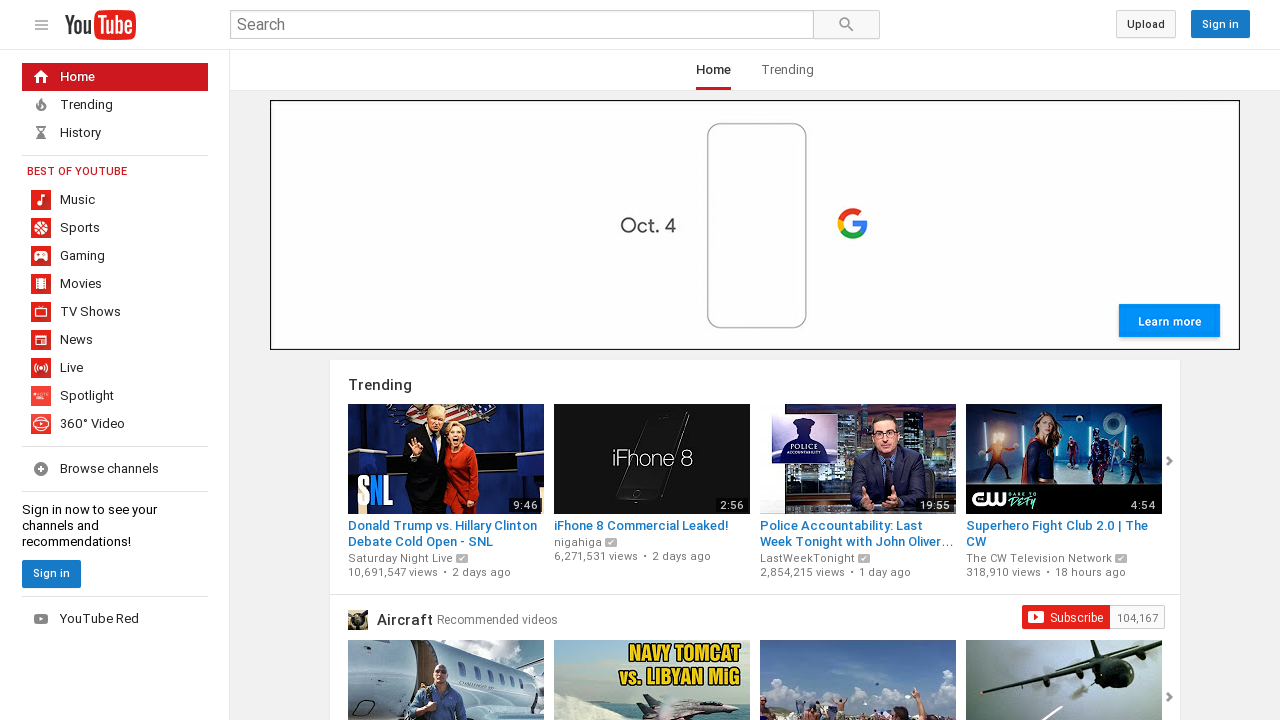Image resolution: width=1280 pixels, height=720 pixels.
Task: Open the transport plane video thumbnail
Action: point(1064,680)
